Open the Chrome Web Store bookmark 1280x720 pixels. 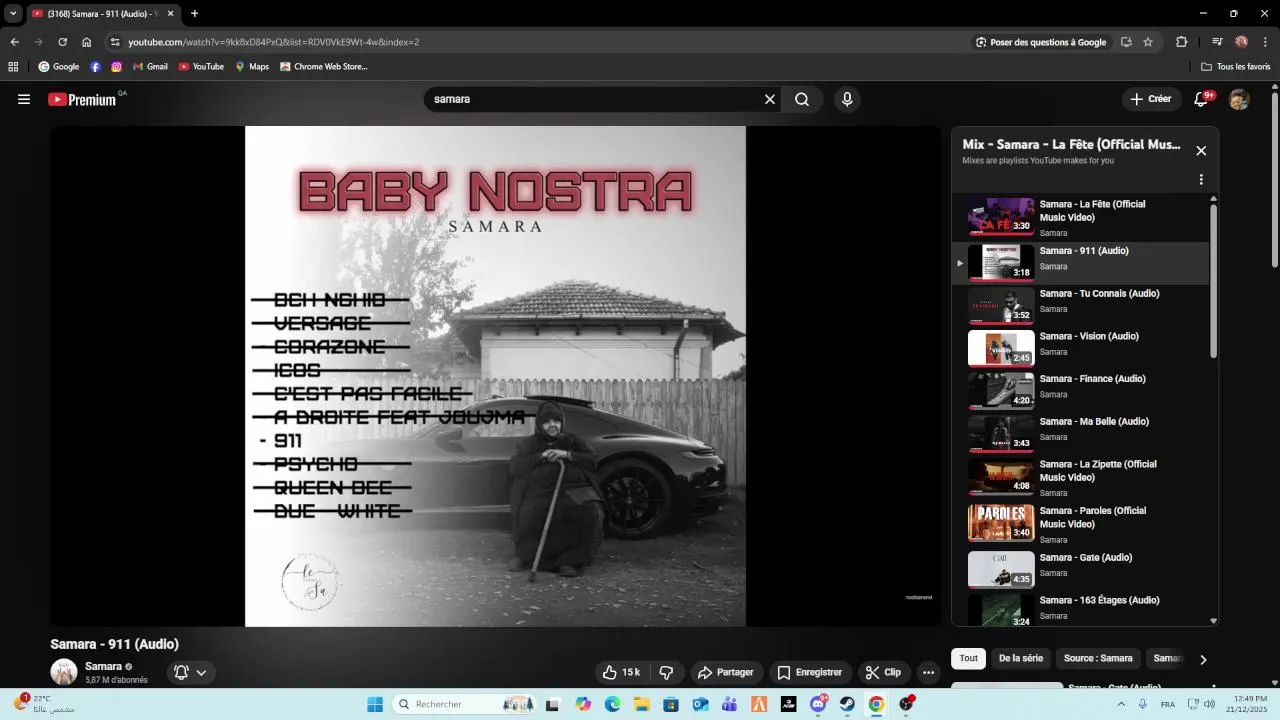pyautogui.click(x=324, y=67)
